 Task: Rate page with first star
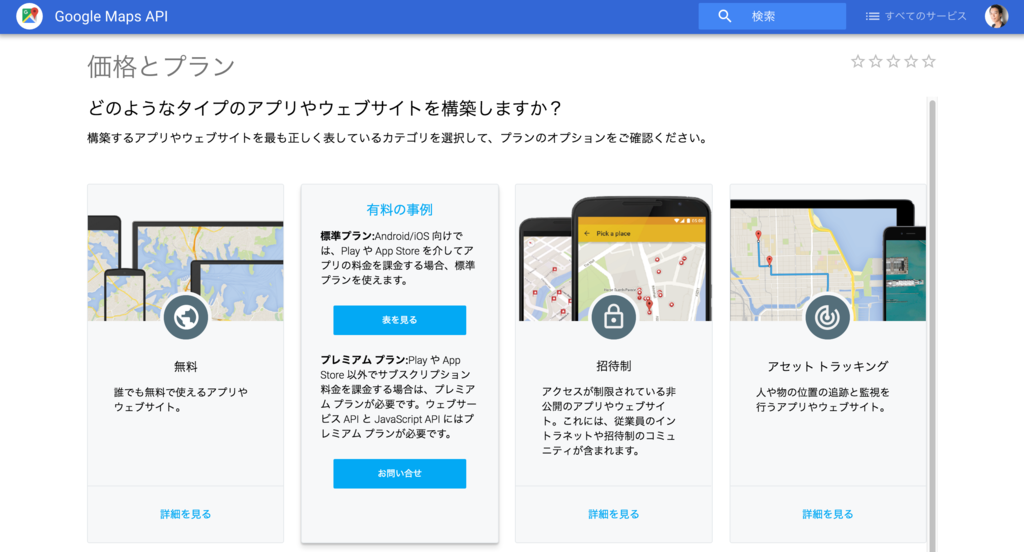coord(857,61)
